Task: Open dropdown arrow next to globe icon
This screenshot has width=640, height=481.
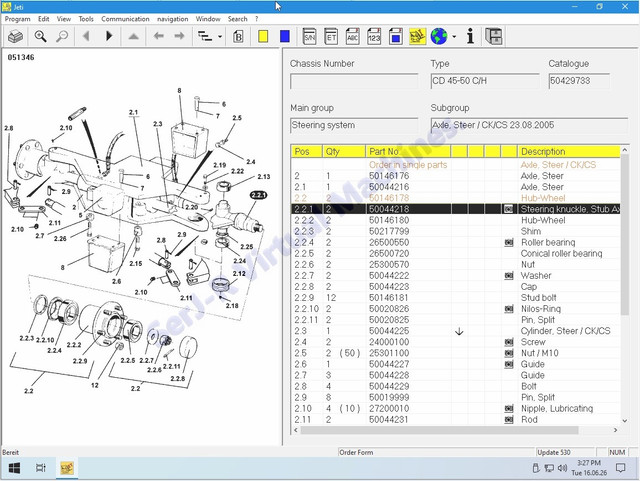Action: click(x=454, y=37)
